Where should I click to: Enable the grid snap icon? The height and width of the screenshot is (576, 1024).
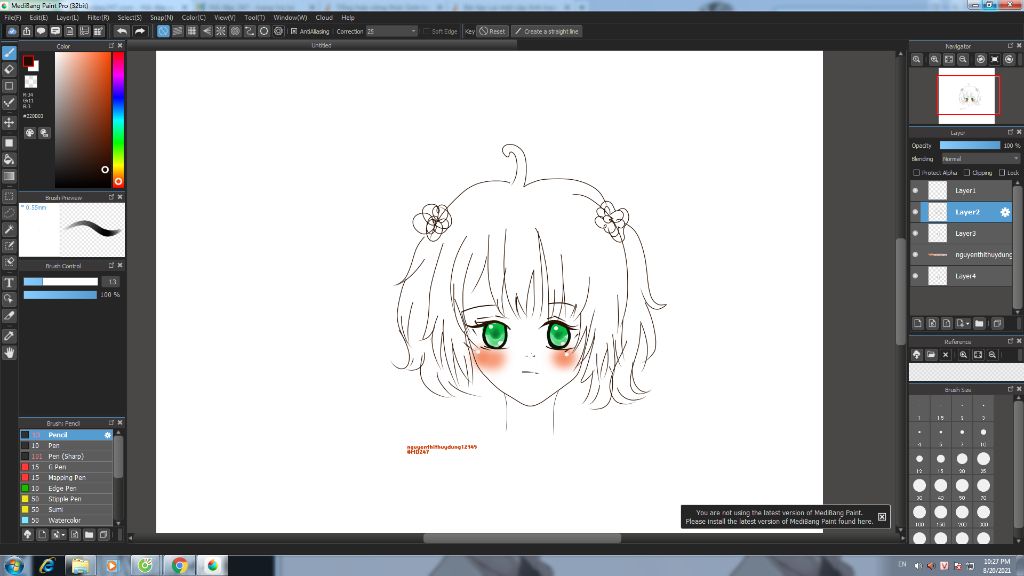tap(192, 31)
